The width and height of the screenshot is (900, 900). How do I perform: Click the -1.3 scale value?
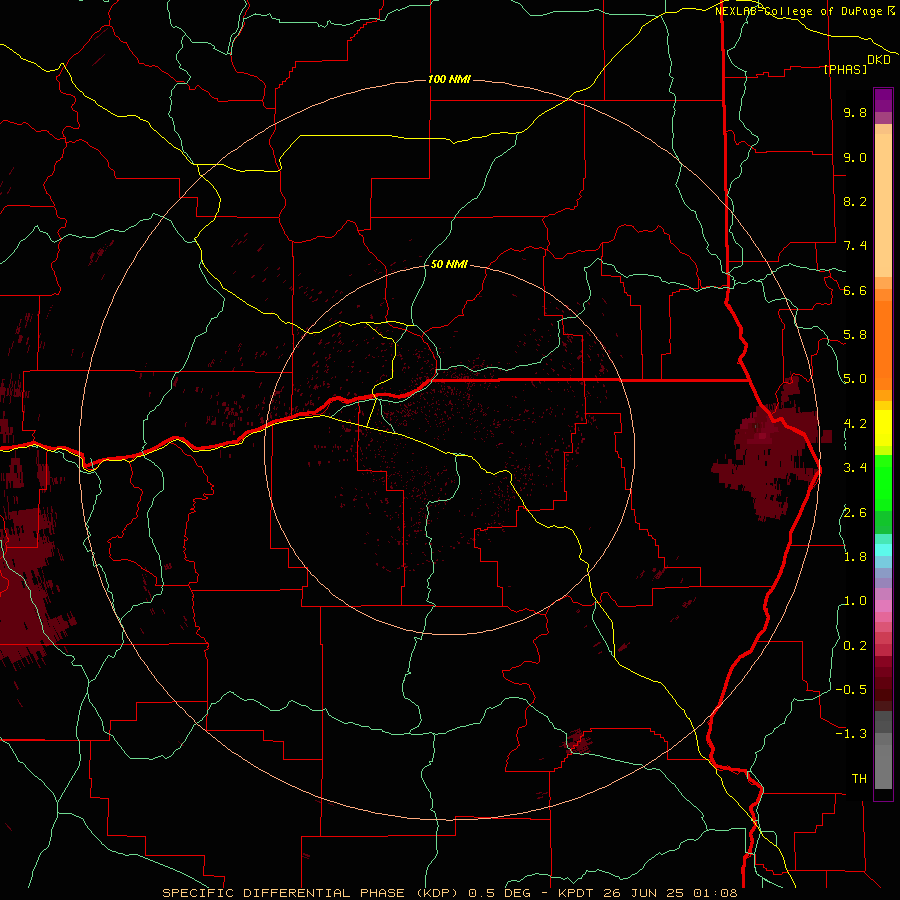click(851, 734)
